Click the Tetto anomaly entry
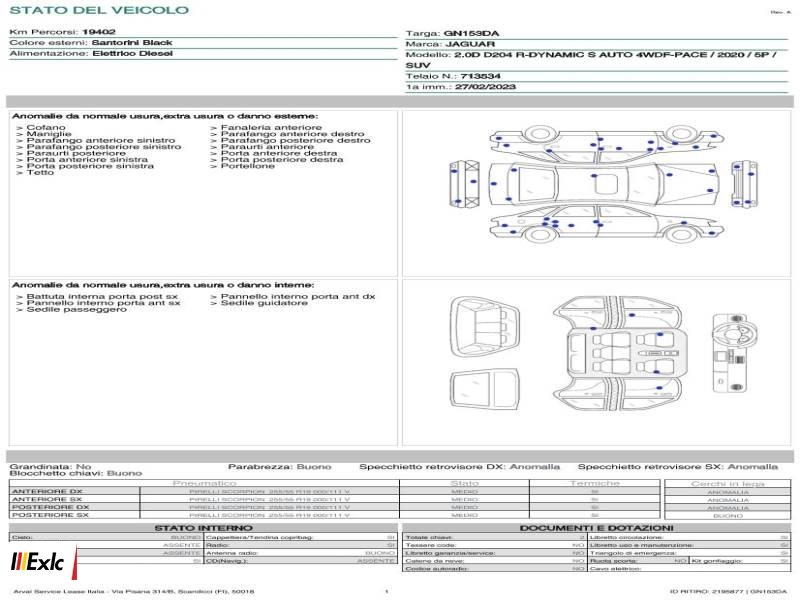The image size is (800, 600). (x=40, y=172)
